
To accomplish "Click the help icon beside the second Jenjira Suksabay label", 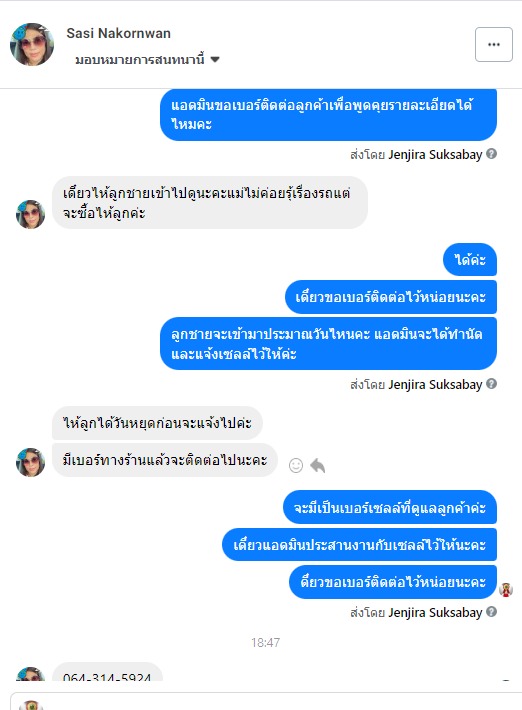I will coord(491,384).
